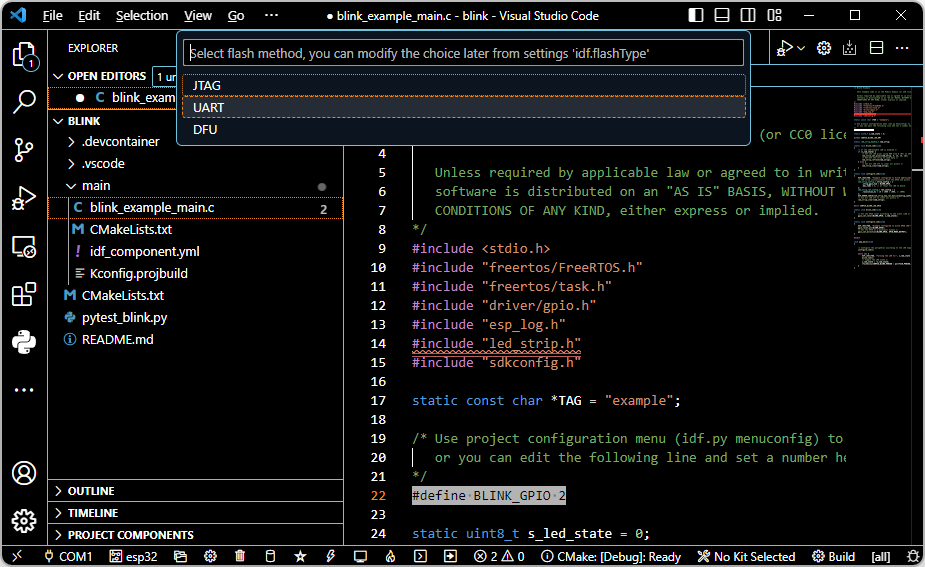Open Run and Debug view
The height and width of the screenshot is (567, 925).
24,198
